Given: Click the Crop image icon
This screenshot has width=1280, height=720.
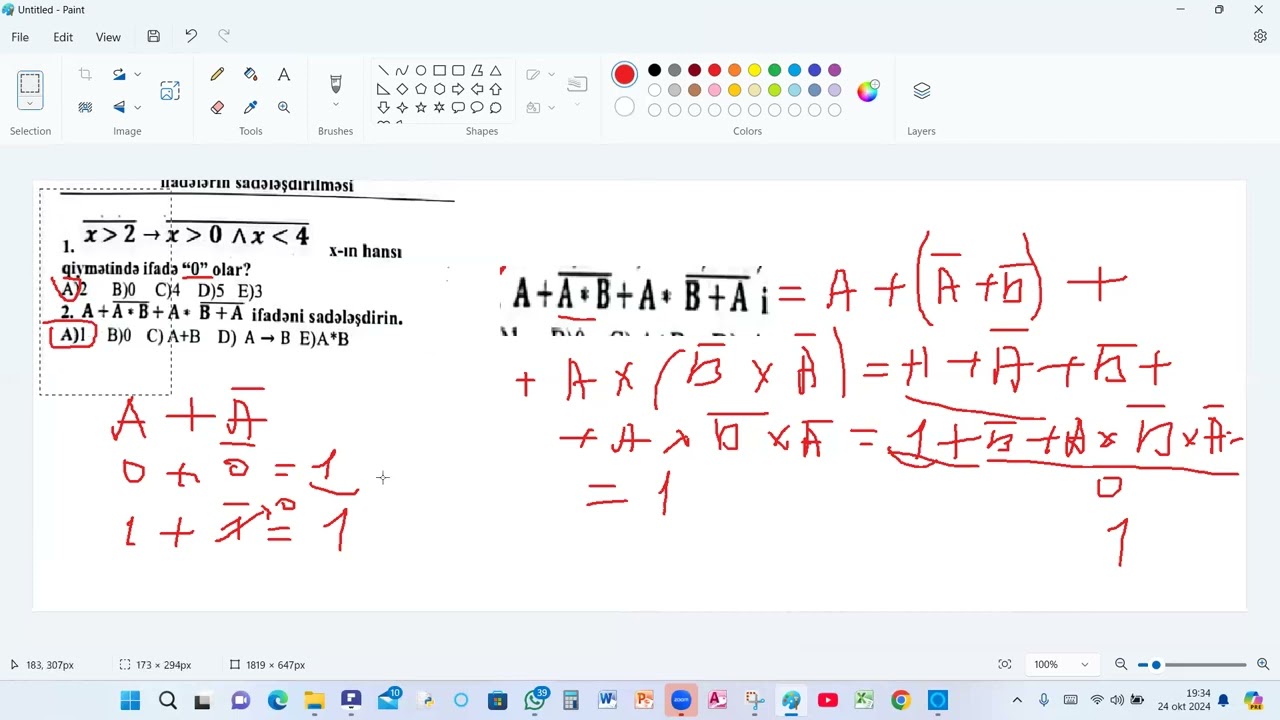Looking at the screenshot, I should 85,75.
